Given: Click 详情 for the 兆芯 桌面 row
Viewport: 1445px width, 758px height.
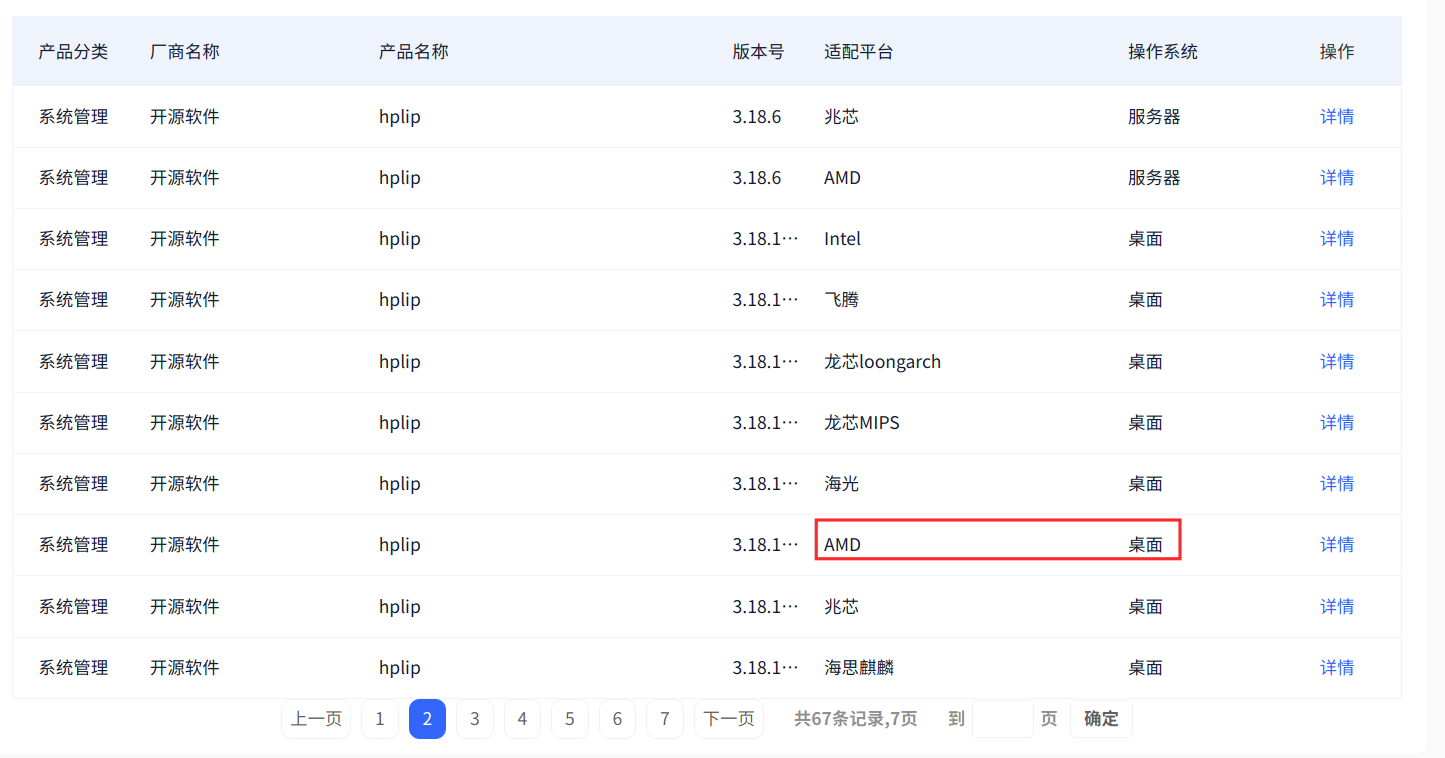Looking at the screenshot, I should tap(1336, 607).
